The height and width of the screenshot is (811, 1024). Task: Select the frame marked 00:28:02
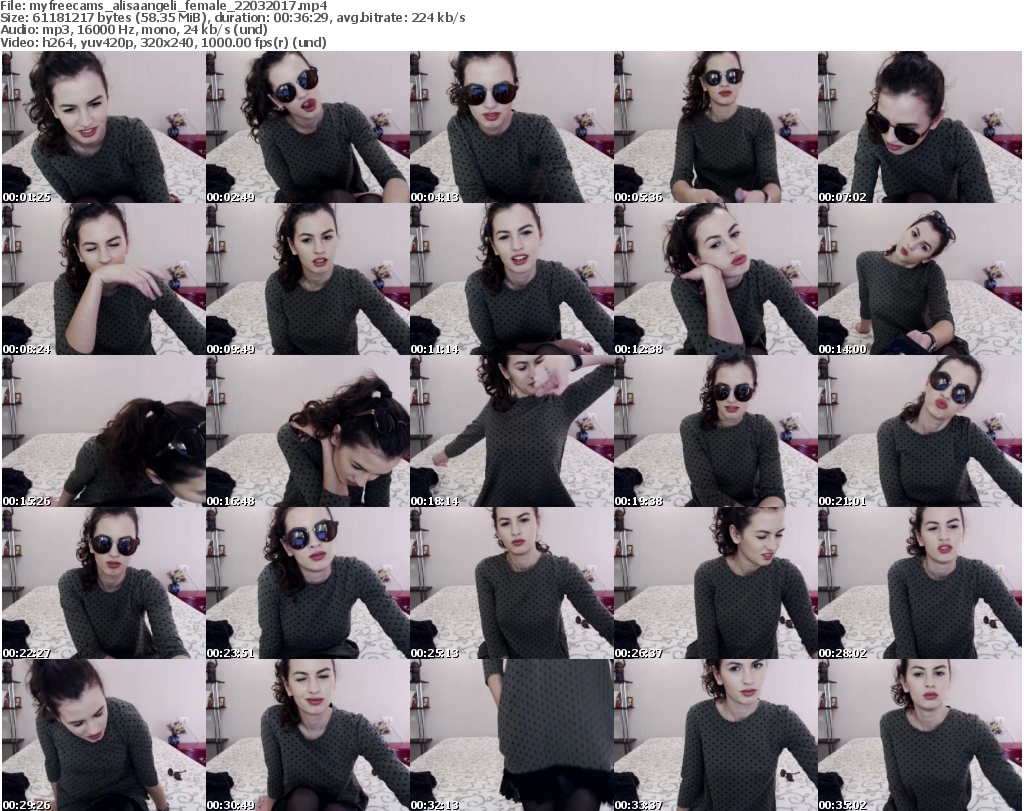pos(920,584)
